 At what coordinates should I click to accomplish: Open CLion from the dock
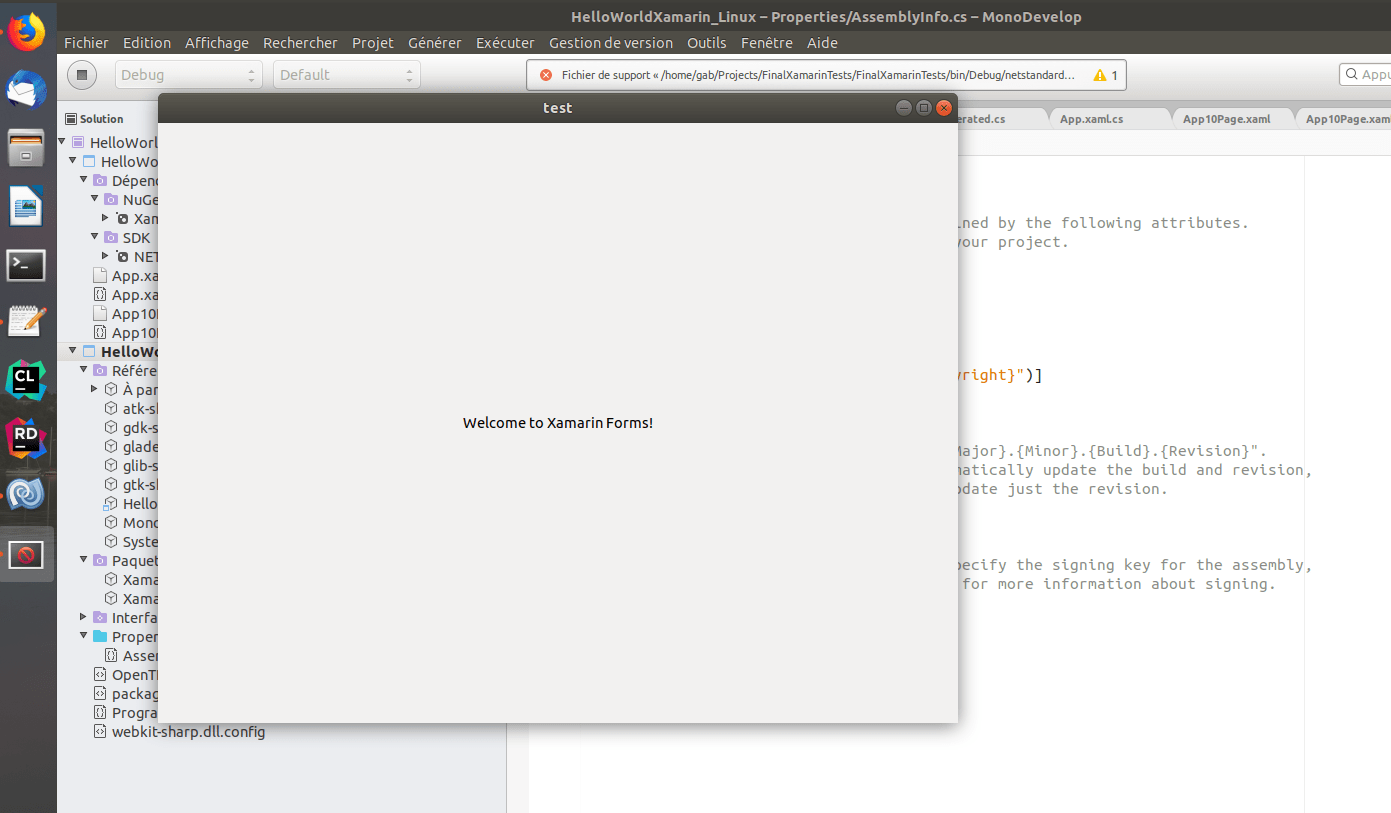pyautogui.click(x=26, y=379)
